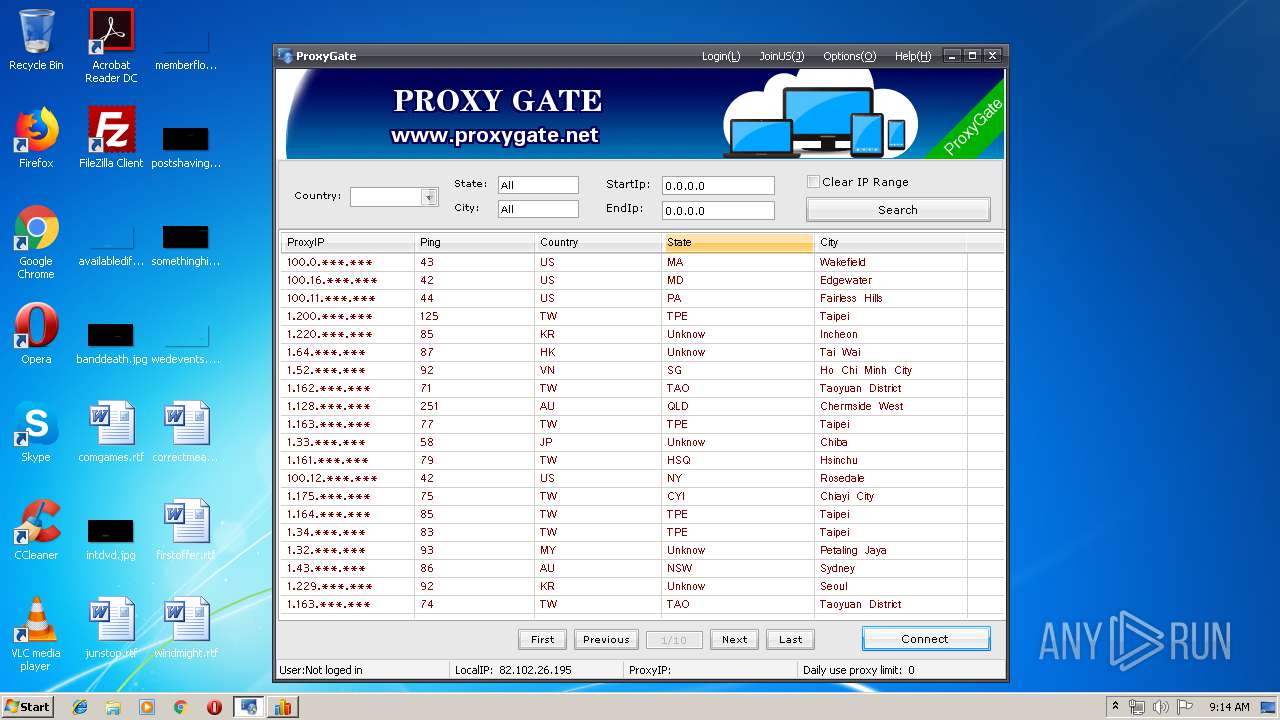The width and height of the screenshot is (1280, 720).
Task: Sort by Country column header
Action: (598, 242)
